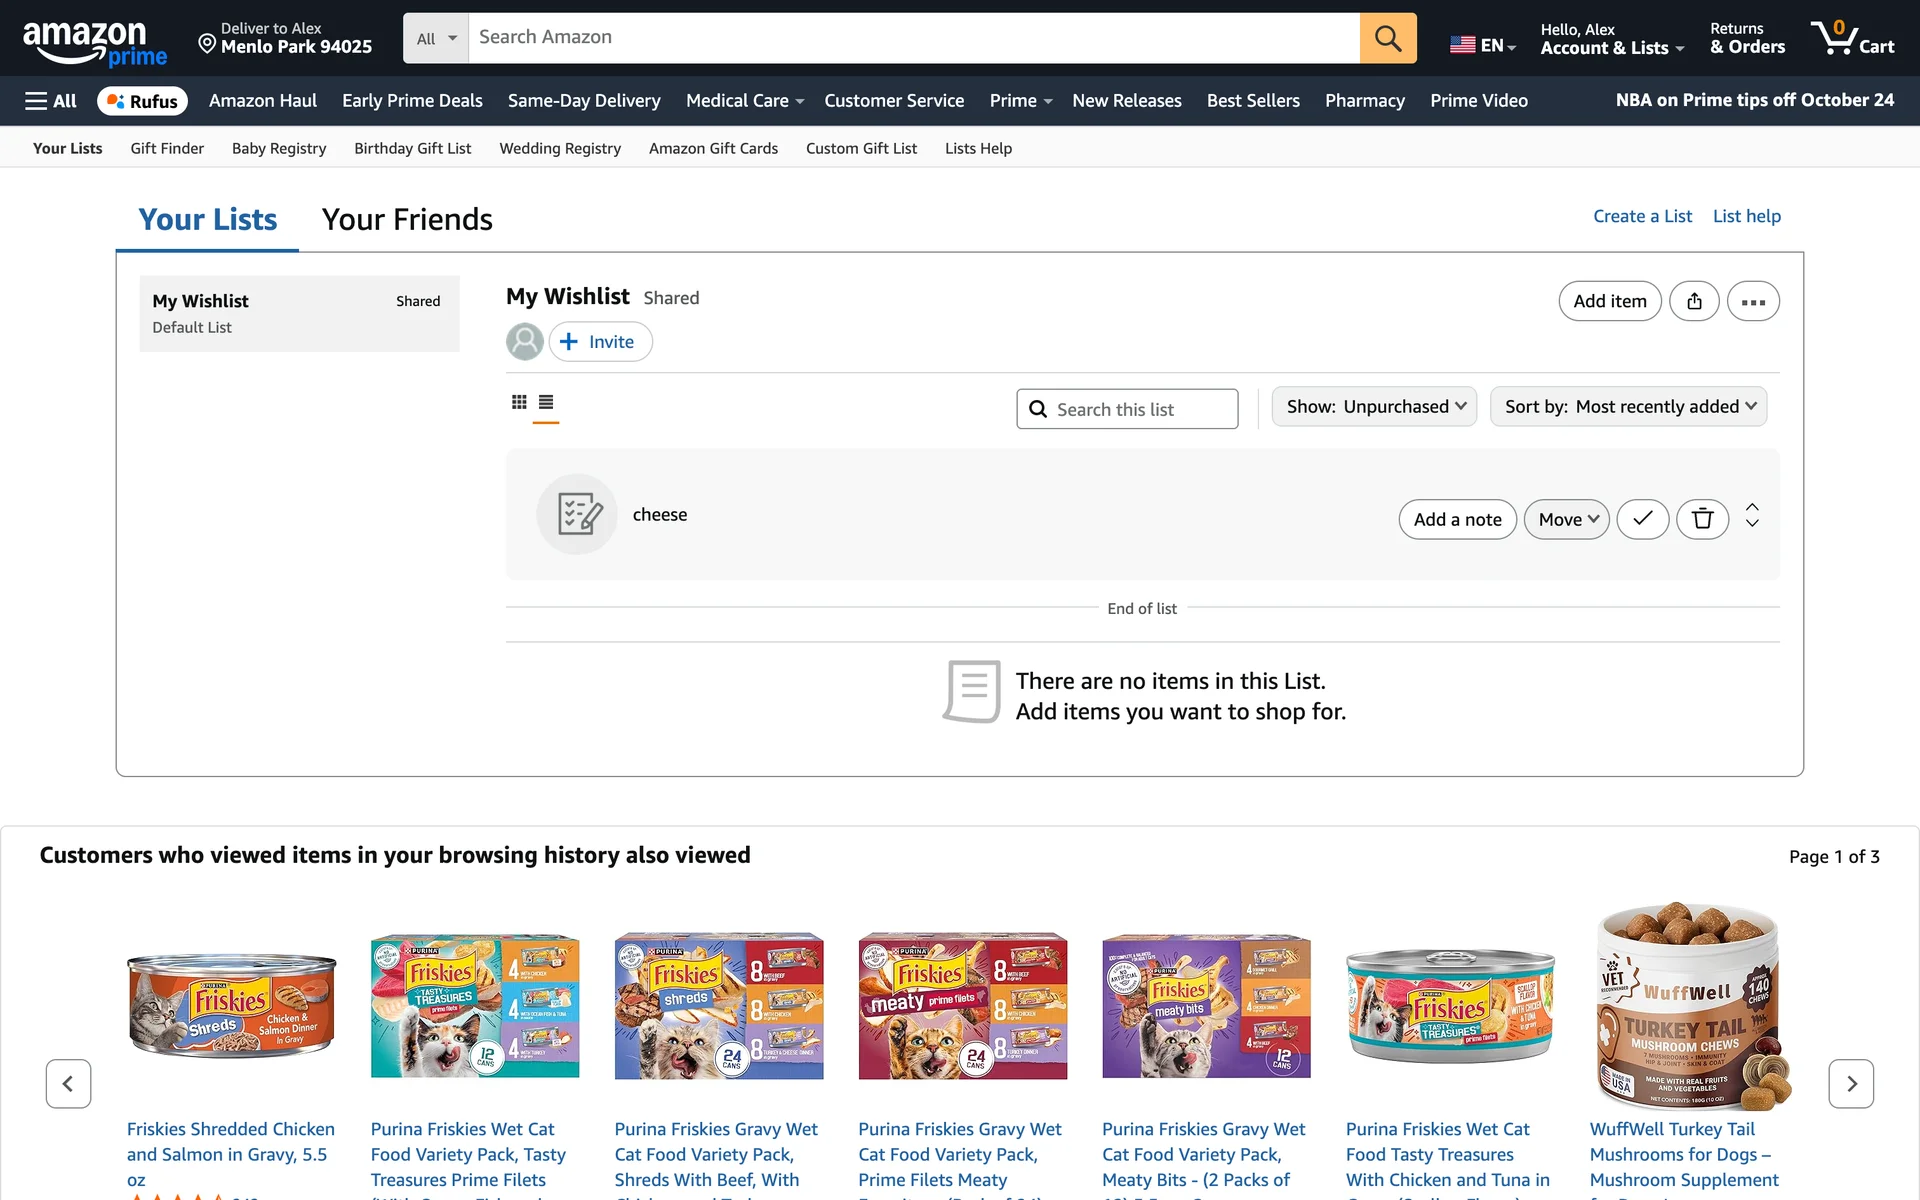Go to next page of recommendations
This screenshot has width=1920, height=1200.
click(1851, 1083)
